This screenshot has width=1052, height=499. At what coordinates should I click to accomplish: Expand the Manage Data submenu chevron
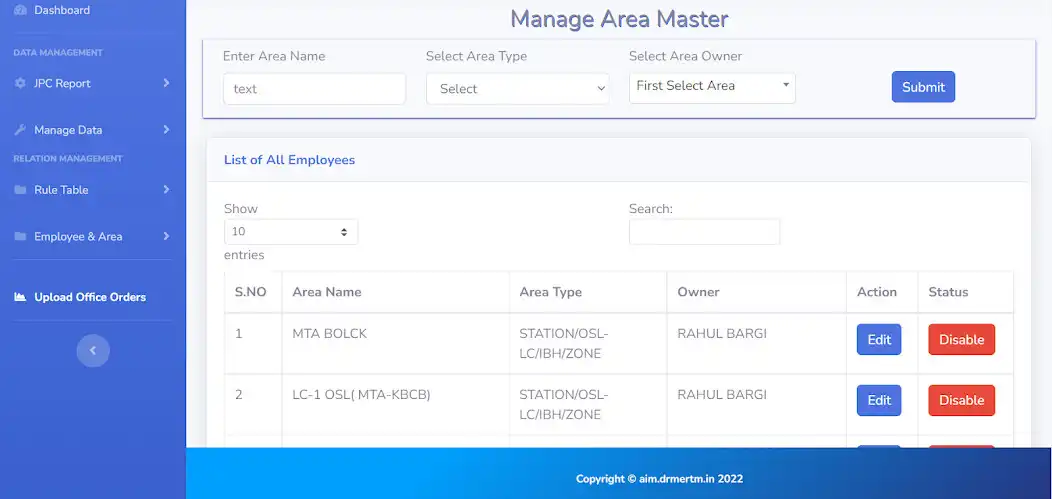click(x=166, y=130)
